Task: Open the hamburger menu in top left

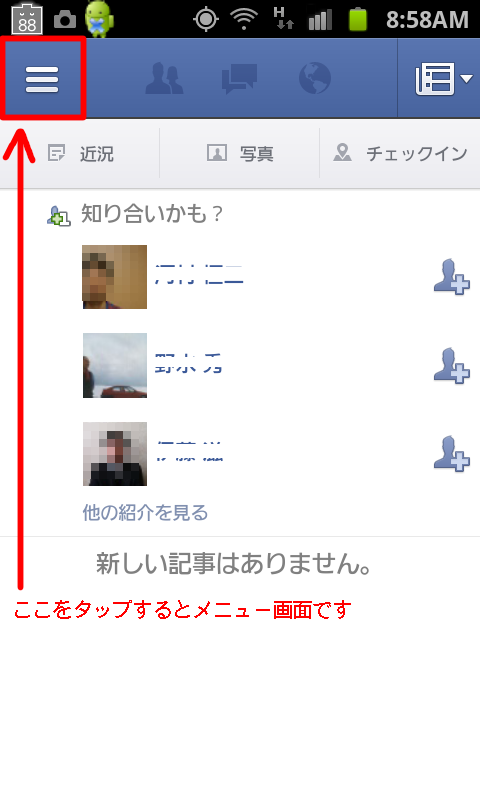Action: [42, 79]
